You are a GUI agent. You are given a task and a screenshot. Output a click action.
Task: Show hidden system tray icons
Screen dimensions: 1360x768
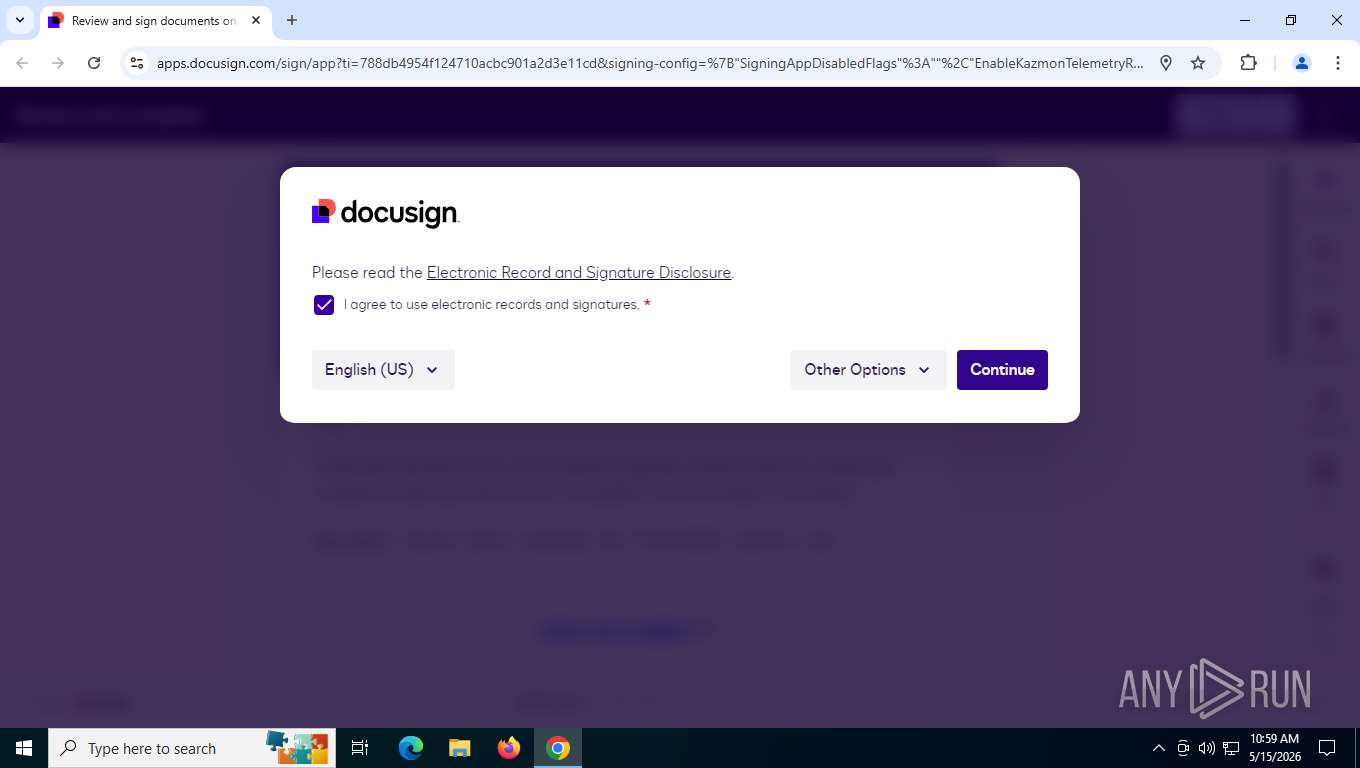(x=1159, y=748)
